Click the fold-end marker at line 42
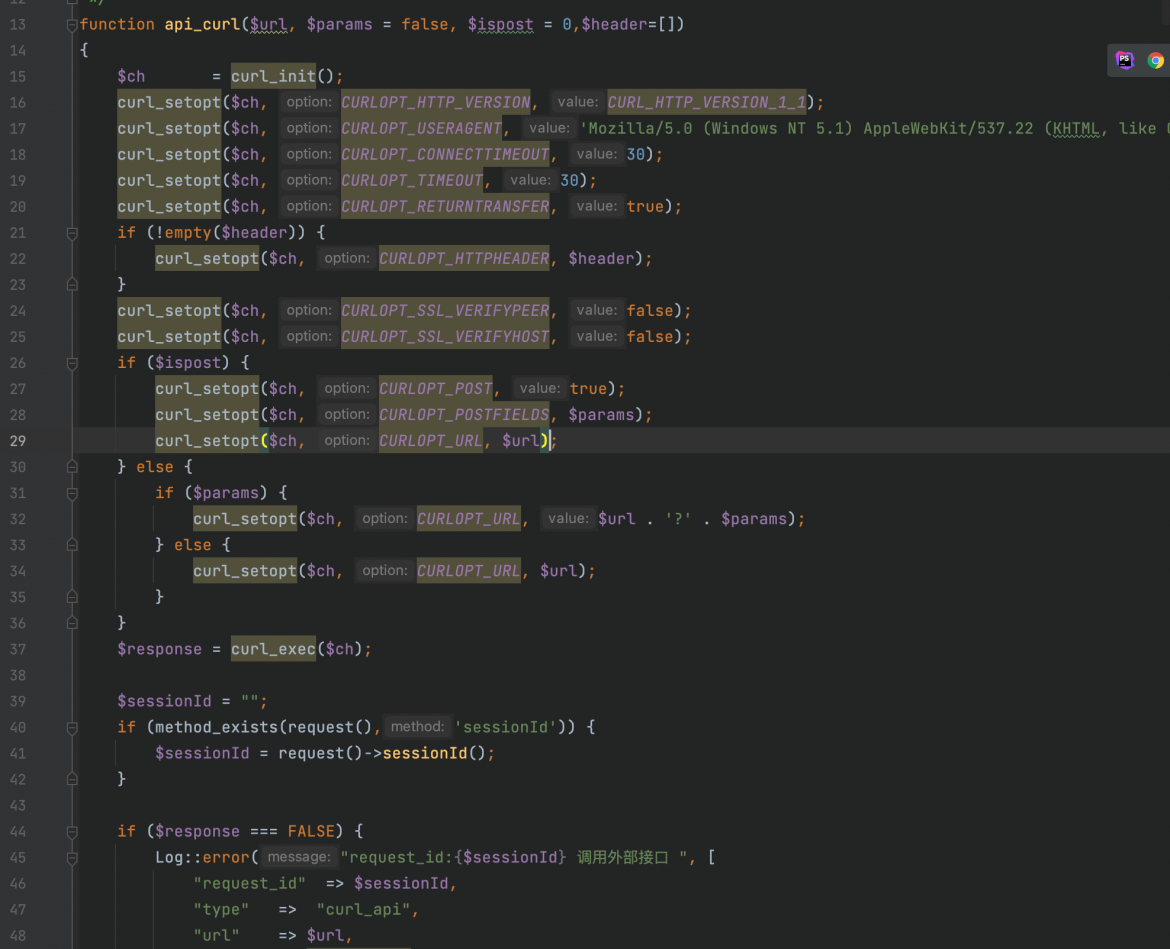The image size is (1170, 949). click(70, 779)
